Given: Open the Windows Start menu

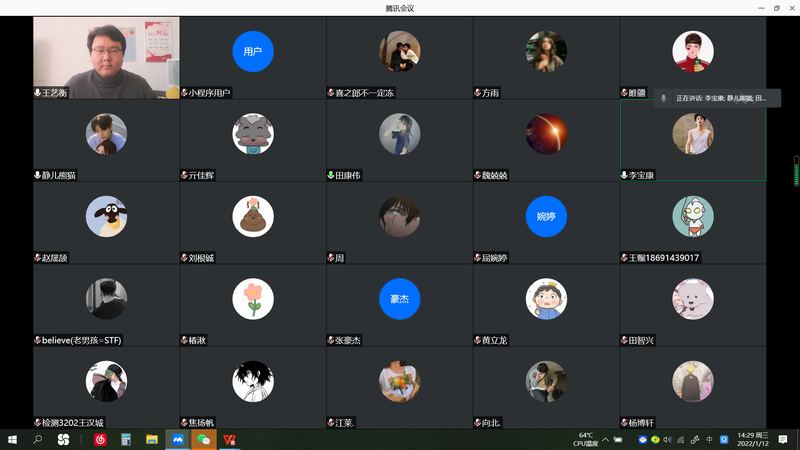Looking at the screenshot, I should click(x=13, y=439).
